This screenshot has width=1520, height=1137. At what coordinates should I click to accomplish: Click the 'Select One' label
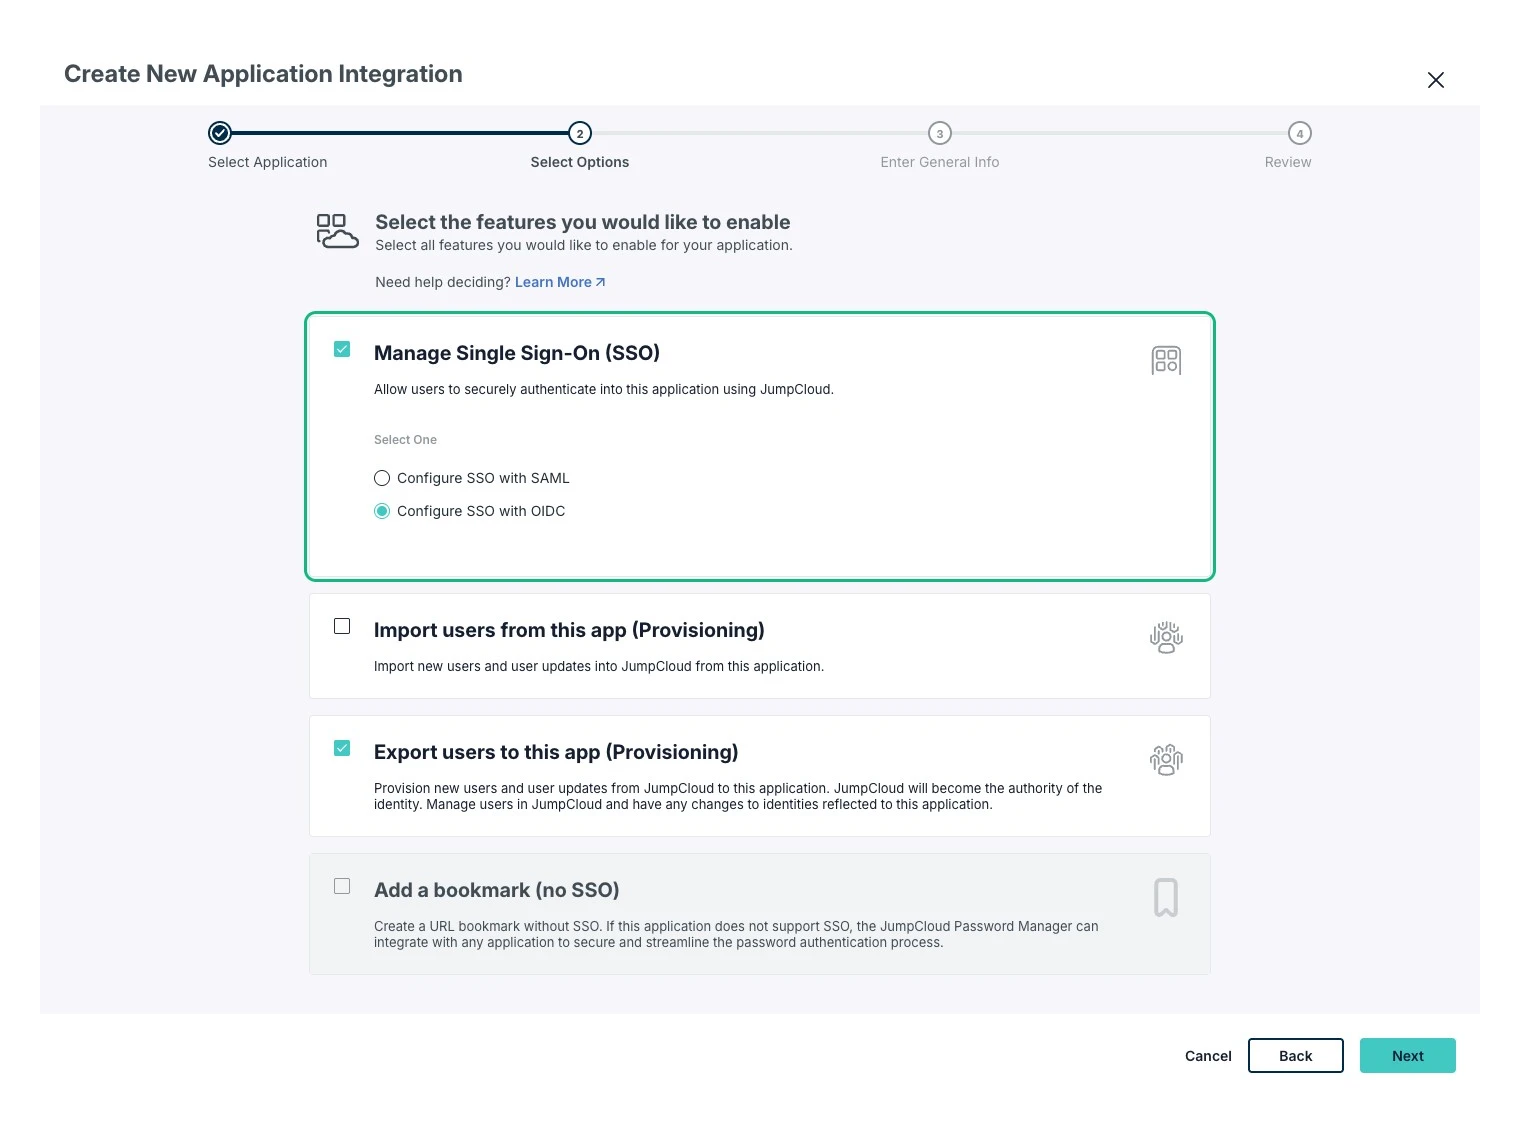point(405,440)
